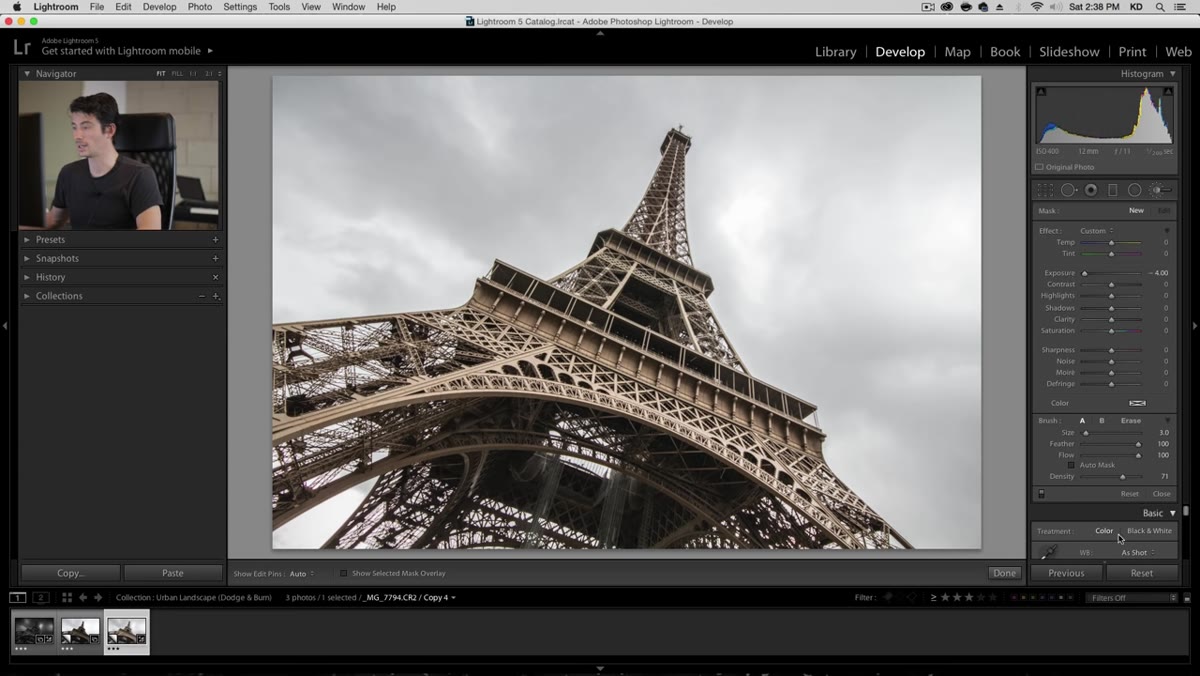Open the Settings menu
The width and height of the screenshot is (1200, 676).
(x=240, y=7)
